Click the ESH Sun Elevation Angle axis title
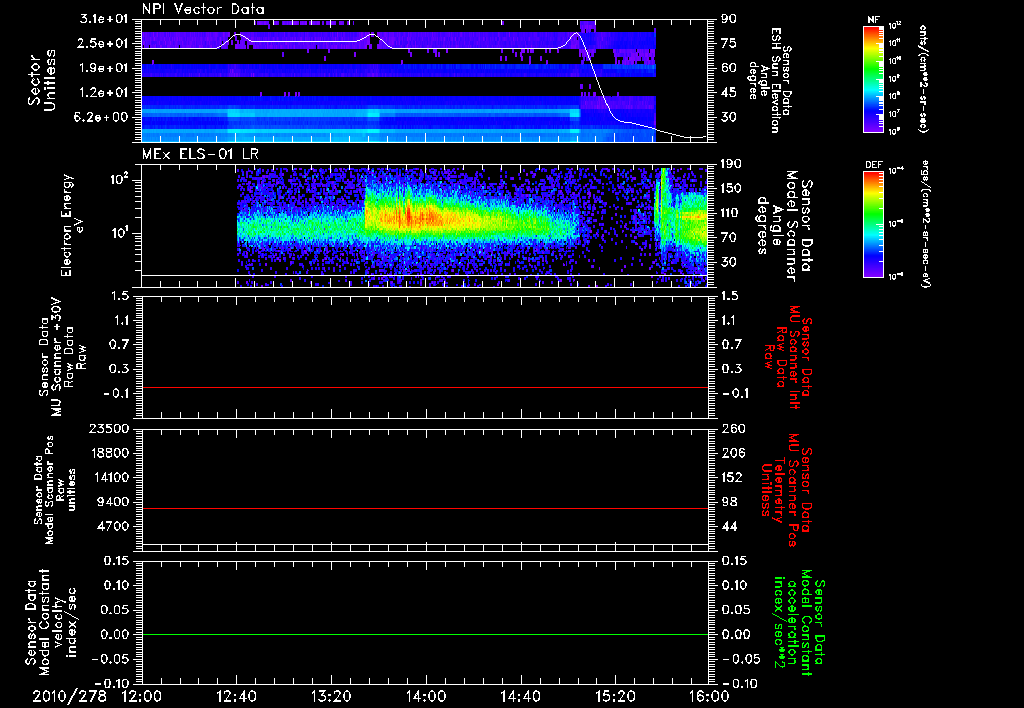1024x708 pixels. pos(771,80)
